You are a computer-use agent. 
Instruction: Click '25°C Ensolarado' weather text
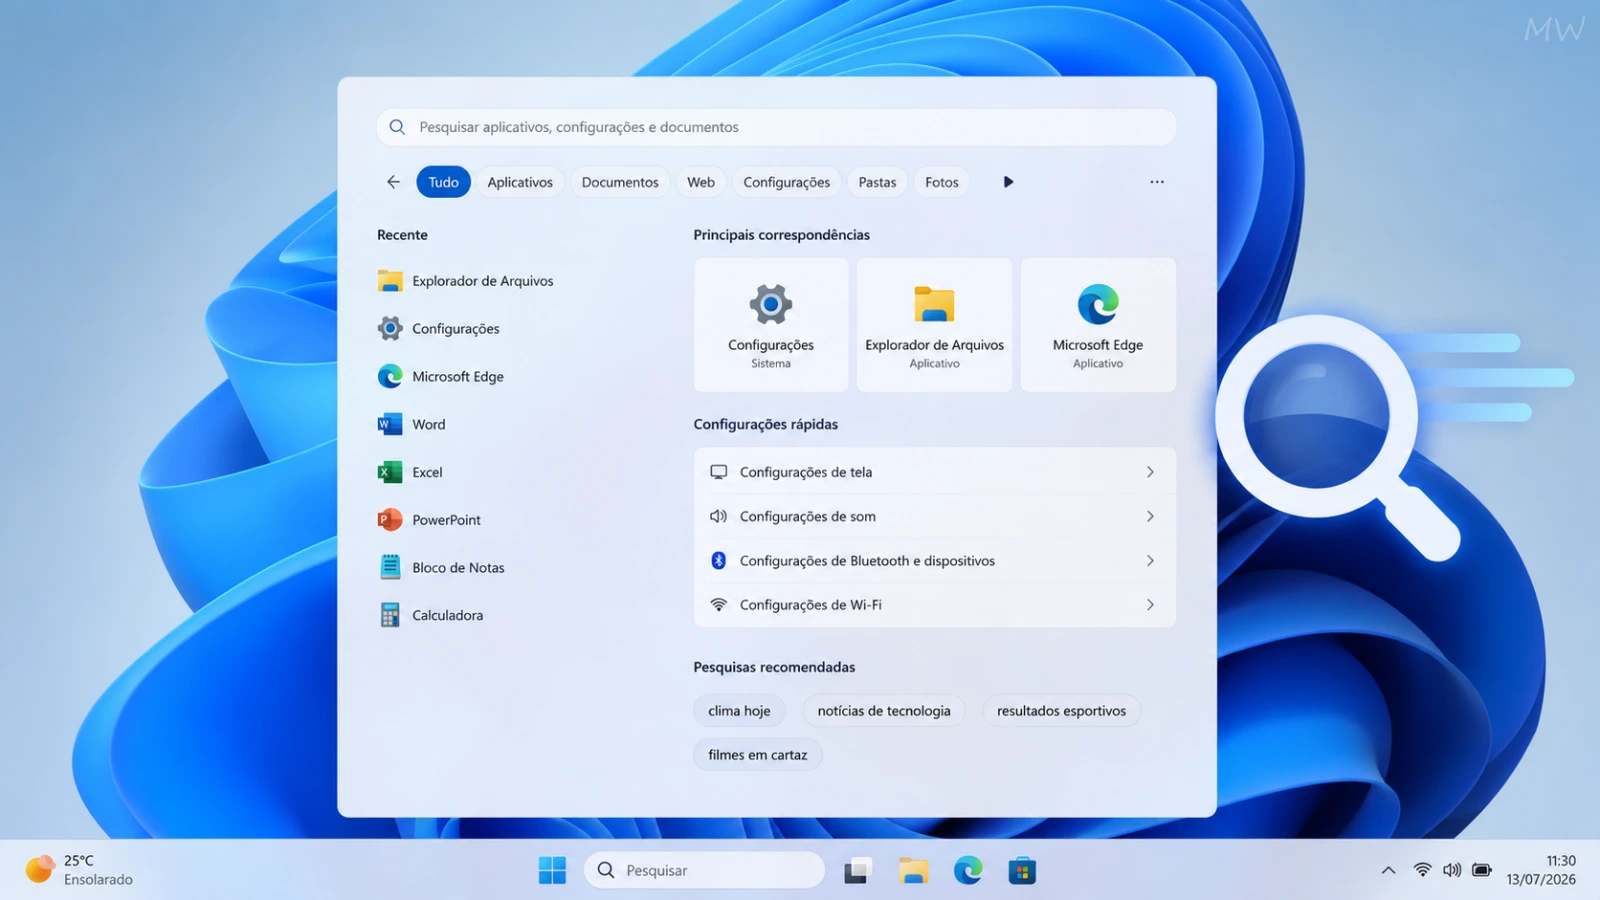tap(98, 870)
